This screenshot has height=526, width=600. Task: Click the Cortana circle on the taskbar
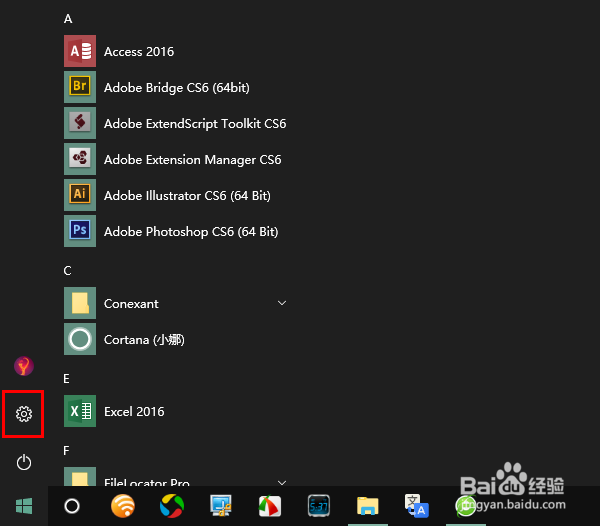pos(72,506)
